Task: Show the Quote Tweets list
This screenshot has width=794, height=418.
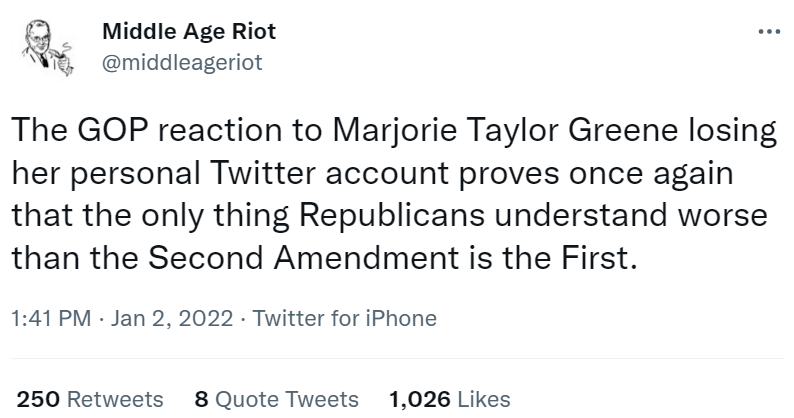Action: [286, 399]
